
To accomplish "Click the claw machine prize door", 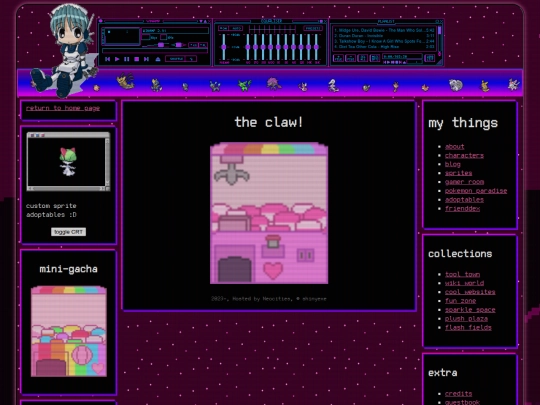I will coord(235,270).
